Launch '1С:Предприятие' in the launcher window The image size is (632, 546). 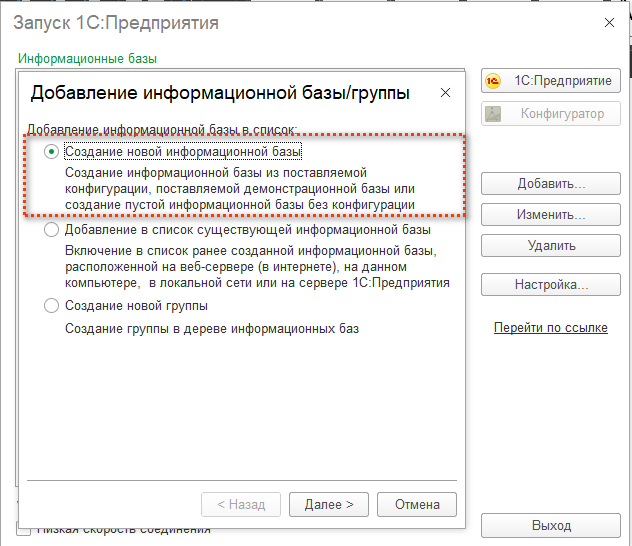point(551,81)
